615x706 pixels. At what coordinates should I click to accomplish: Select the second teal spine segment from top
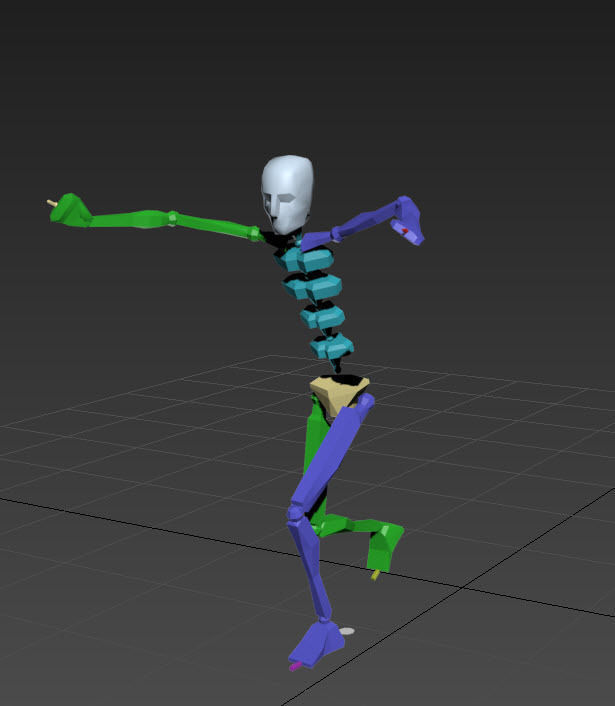tap(312, 286)
